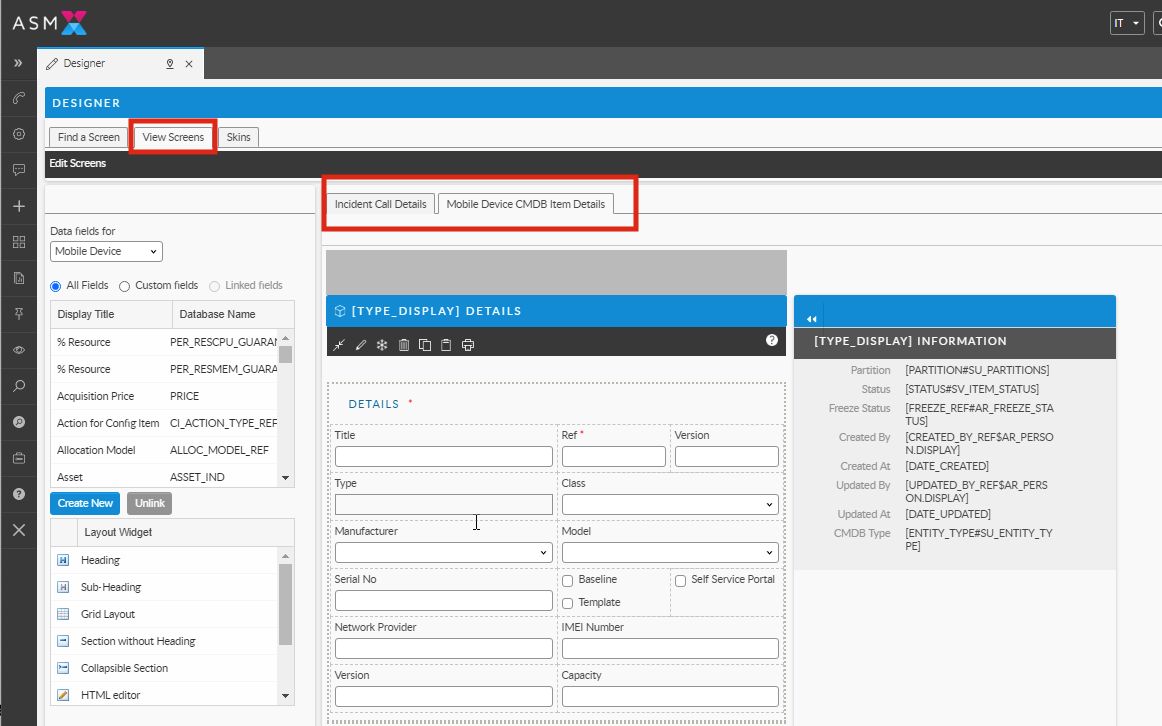Switch to the Incident Call Details tab

[380, 204]
